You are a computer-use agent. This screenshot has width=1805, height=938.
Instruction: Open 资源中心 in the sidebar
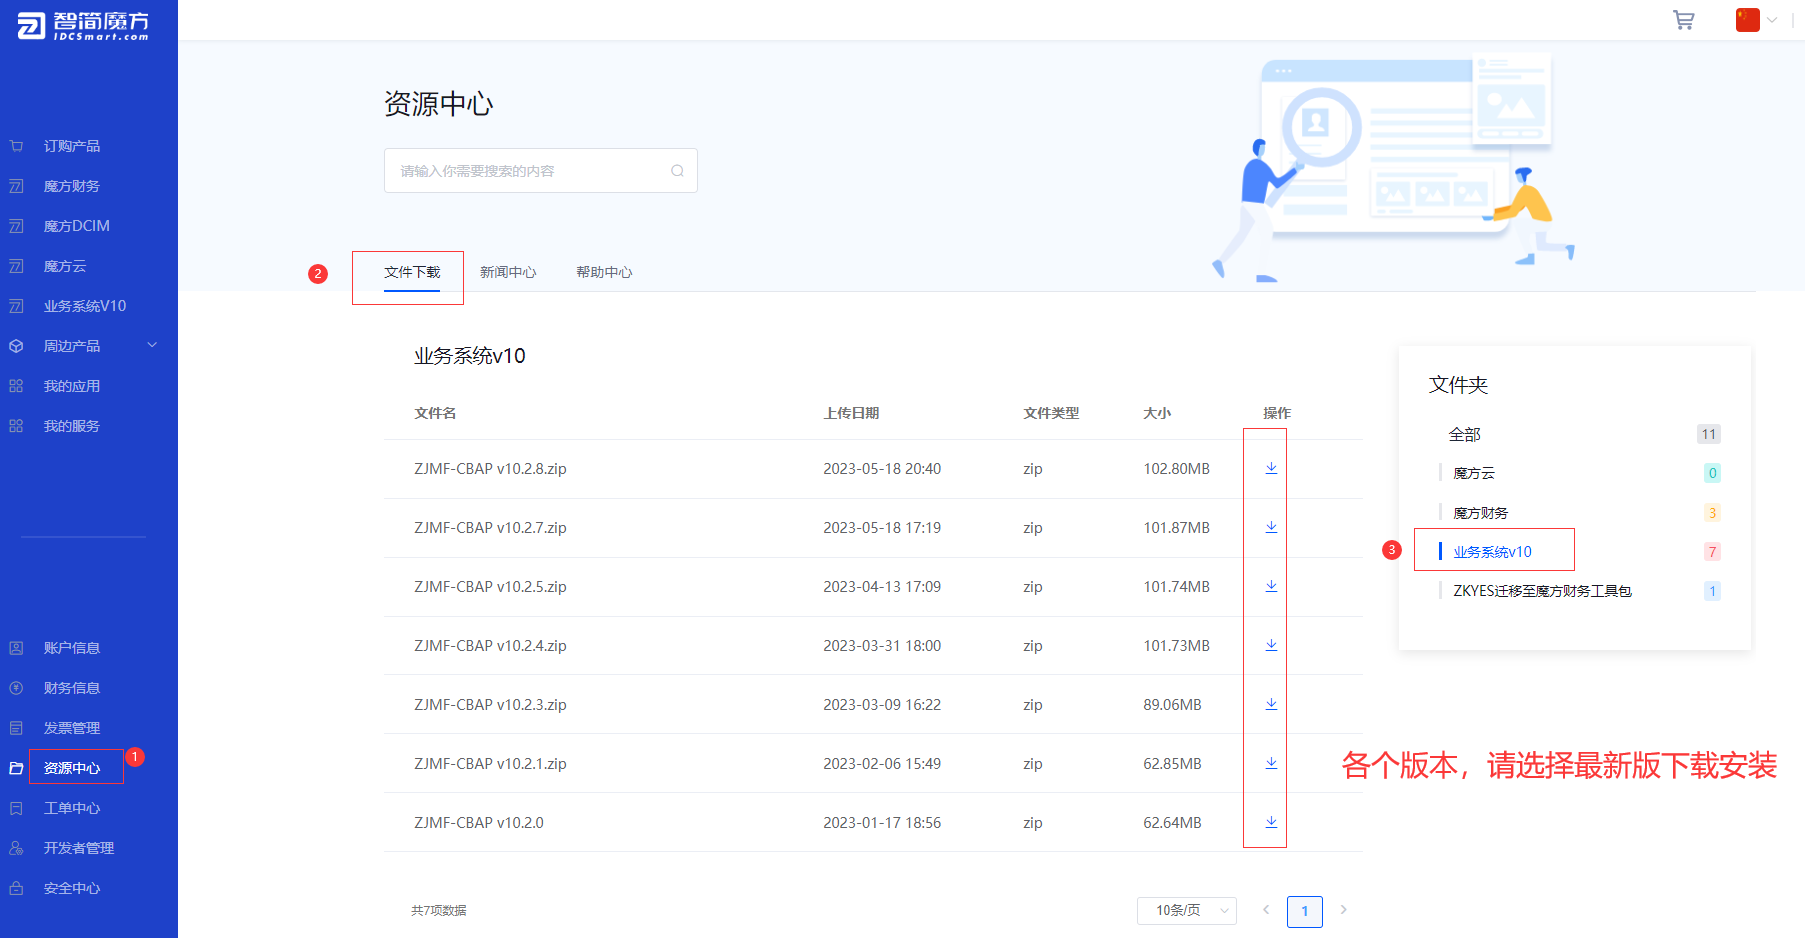[72, 768]
